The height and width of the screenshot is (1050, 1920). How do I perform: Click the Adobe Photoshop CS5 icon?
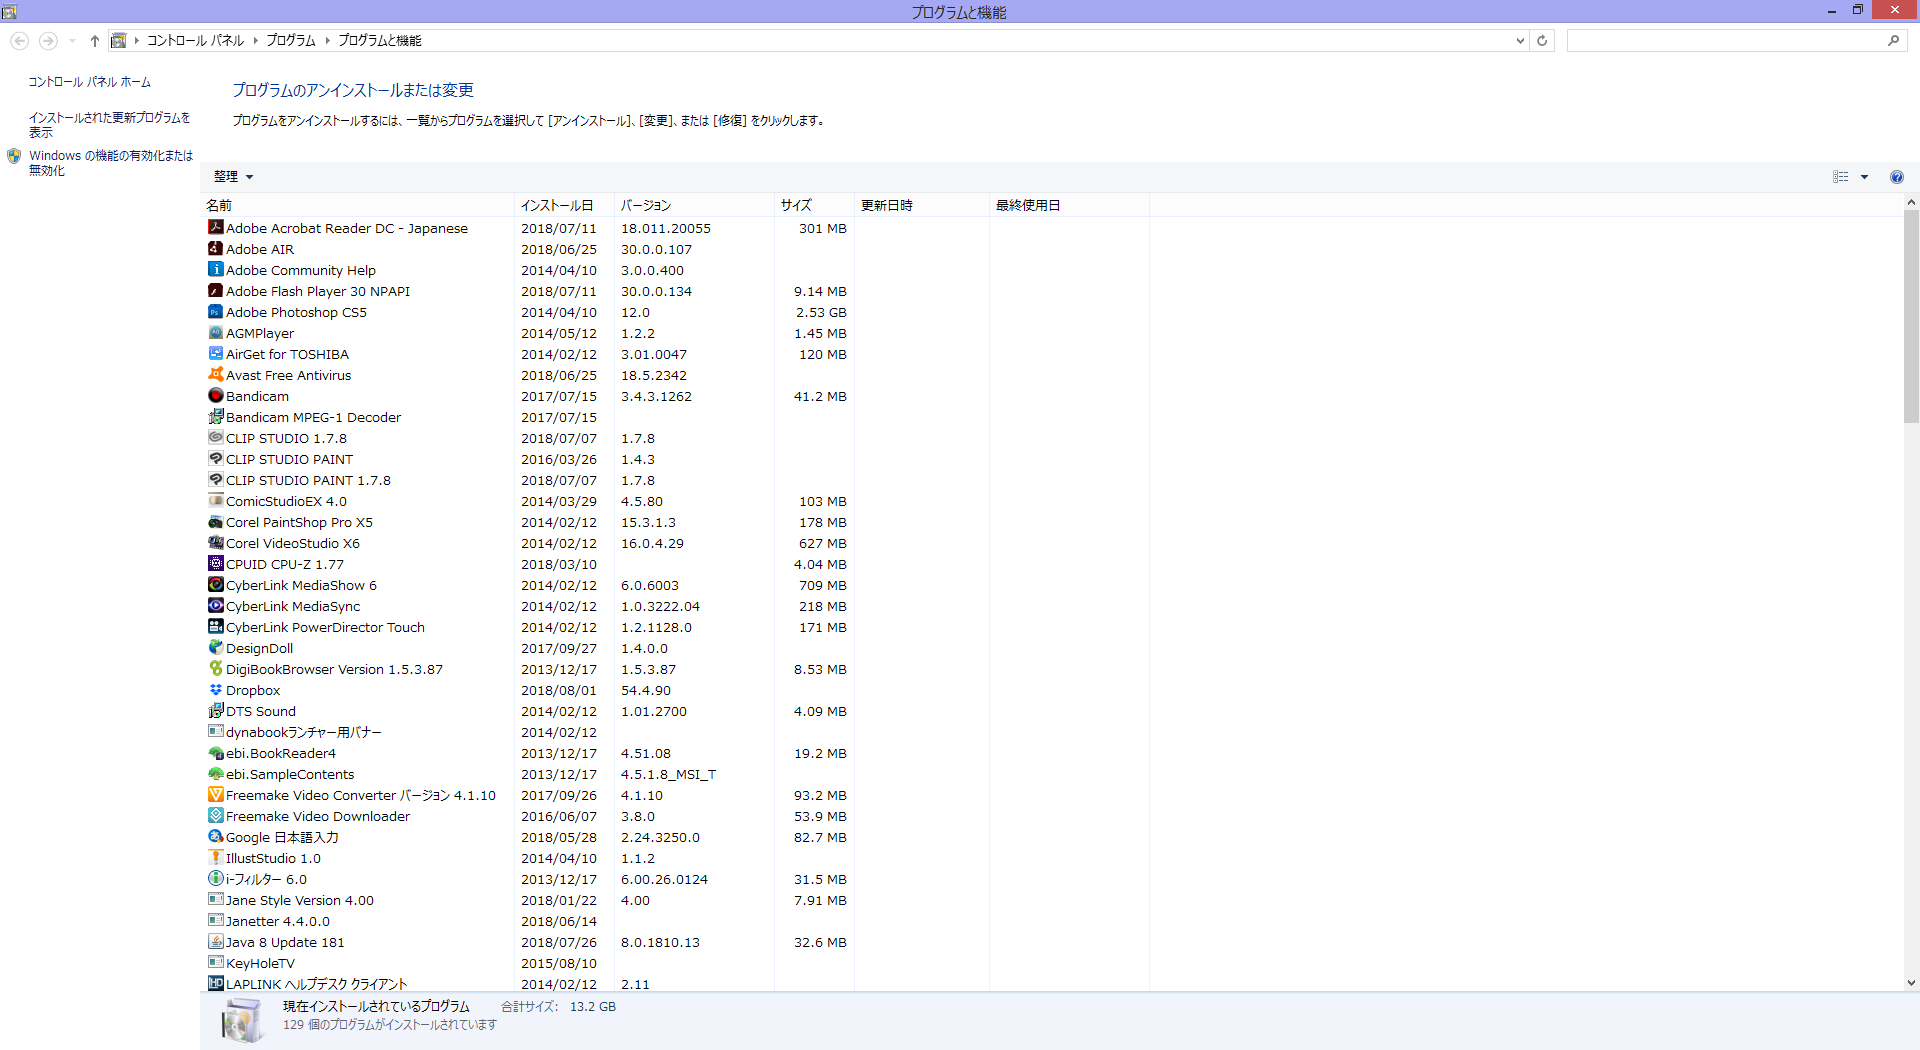point(215,312)
